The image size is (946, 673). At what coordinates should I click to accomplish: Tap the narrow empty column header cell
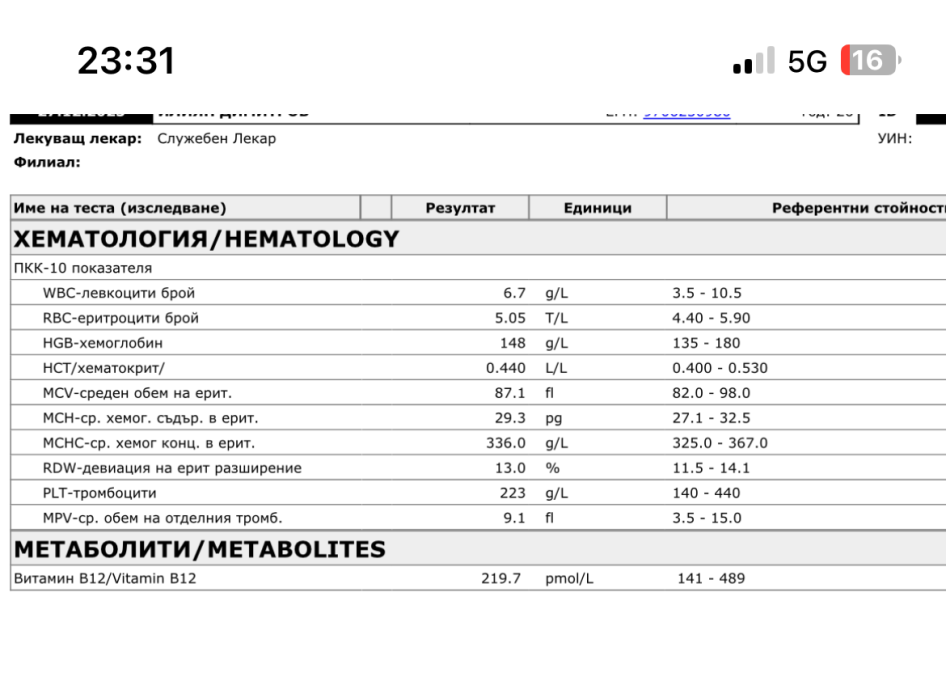pyautogui.click(x=375, y=208)
